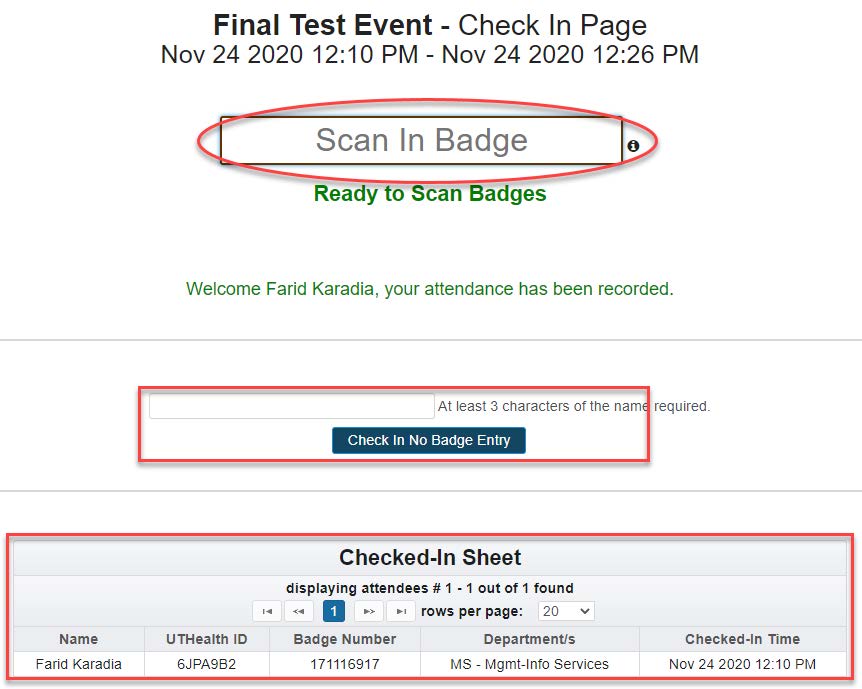
Task: Sort by Name column header
Action: [x=79, y=639]
